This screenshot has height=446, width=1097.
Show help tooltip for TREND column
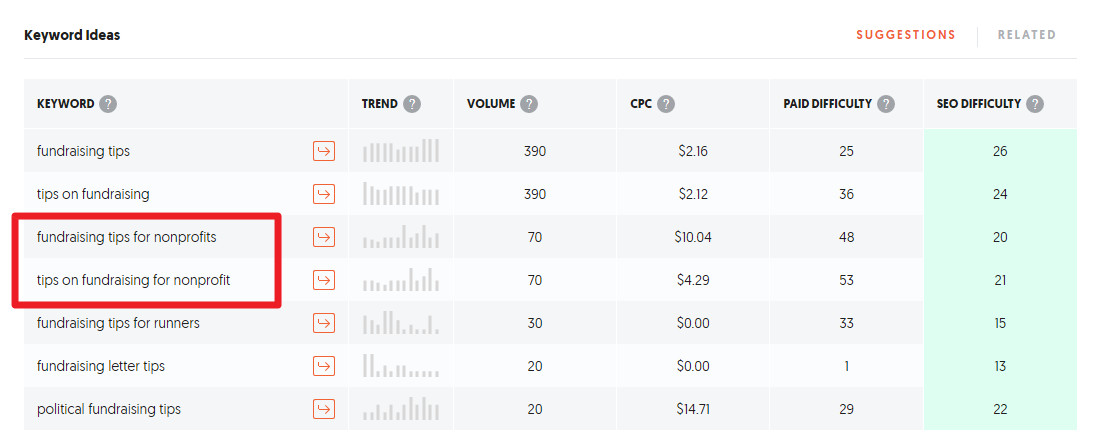coord(412,104)
